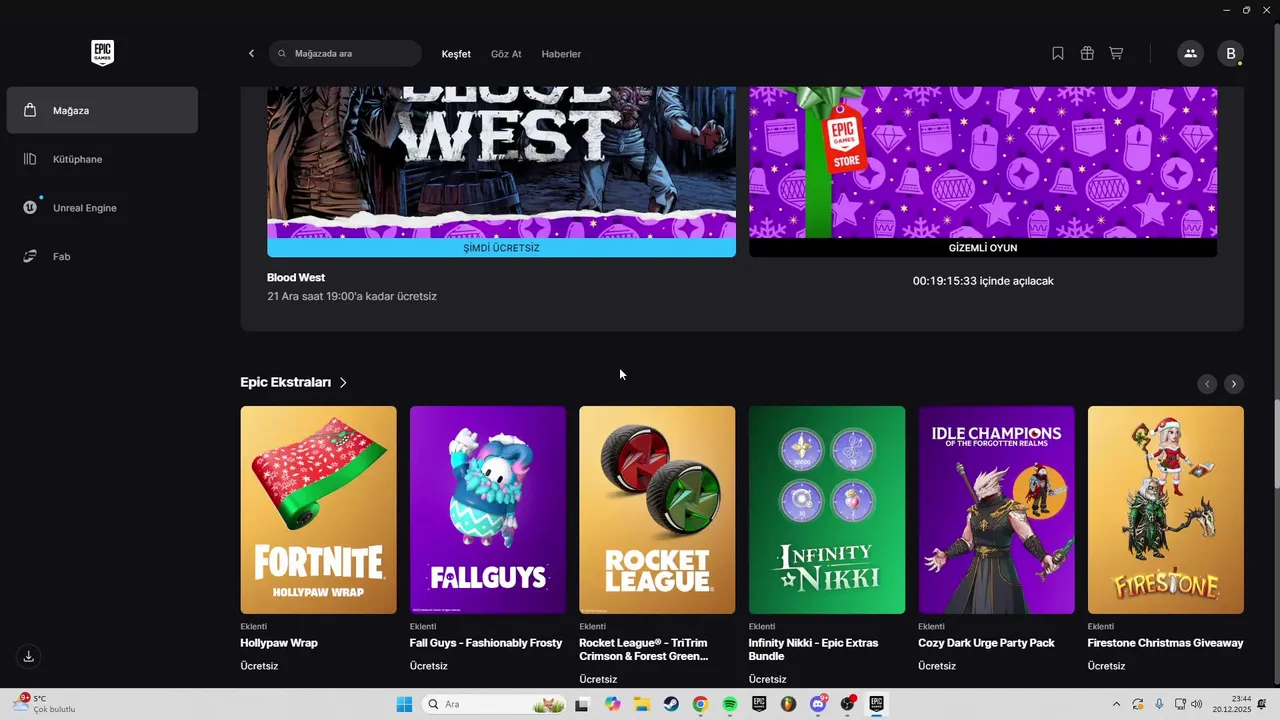Open Steam from the taskbar

tap(671, 704)
